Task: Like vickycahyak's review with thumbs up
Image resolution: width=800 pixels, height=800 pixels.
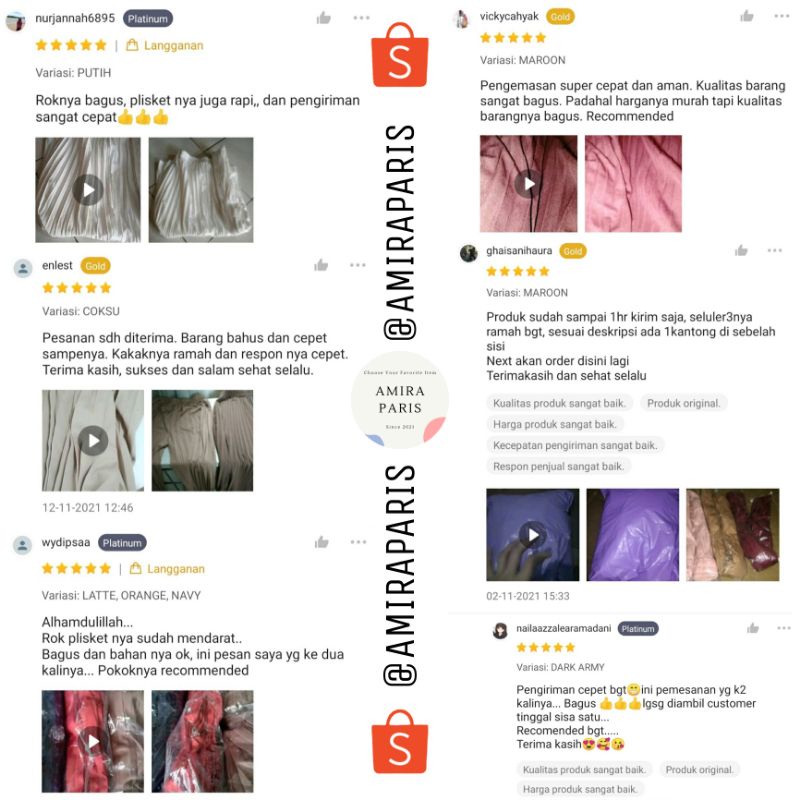Action: 747,16
